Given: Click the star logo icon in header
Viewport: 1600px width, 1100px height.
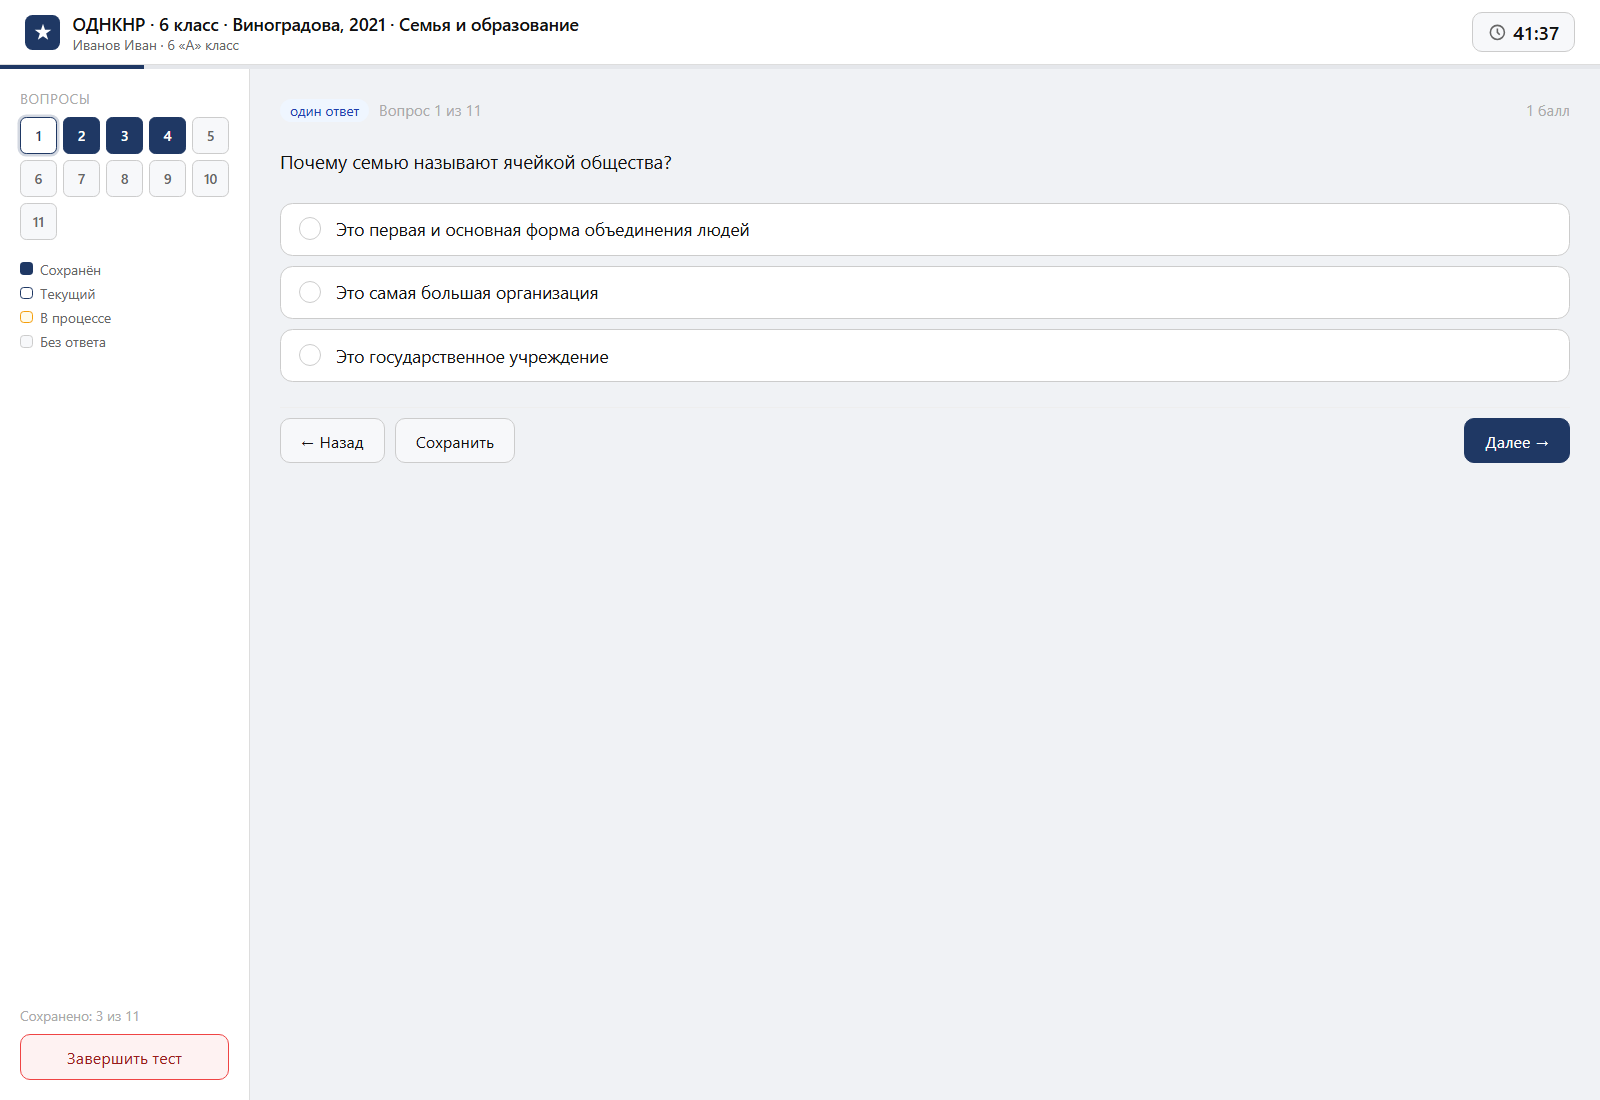Looking at the screenshot, I should click(42, 33).
